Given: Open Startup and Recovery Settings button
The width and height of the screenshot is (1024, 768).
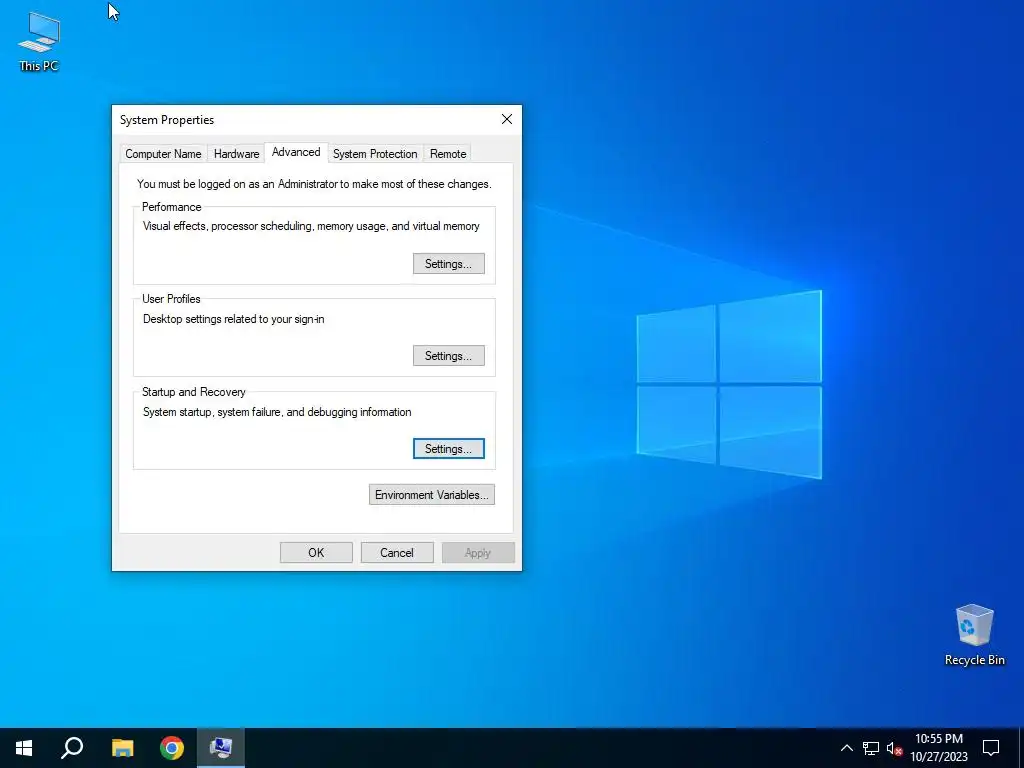Looking at the screenshot, I should (449, 449).
